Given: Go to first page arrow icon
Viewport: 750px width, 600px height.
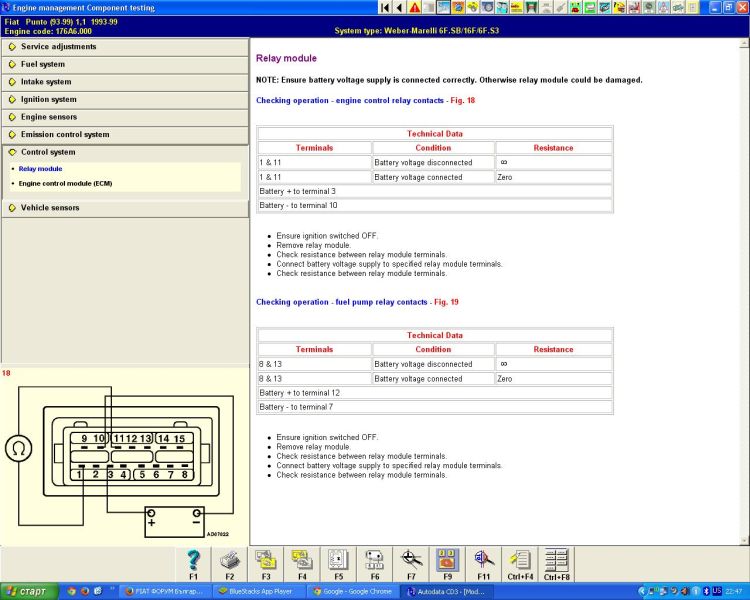Looking at the screenshot, I should tap(385, 7).
